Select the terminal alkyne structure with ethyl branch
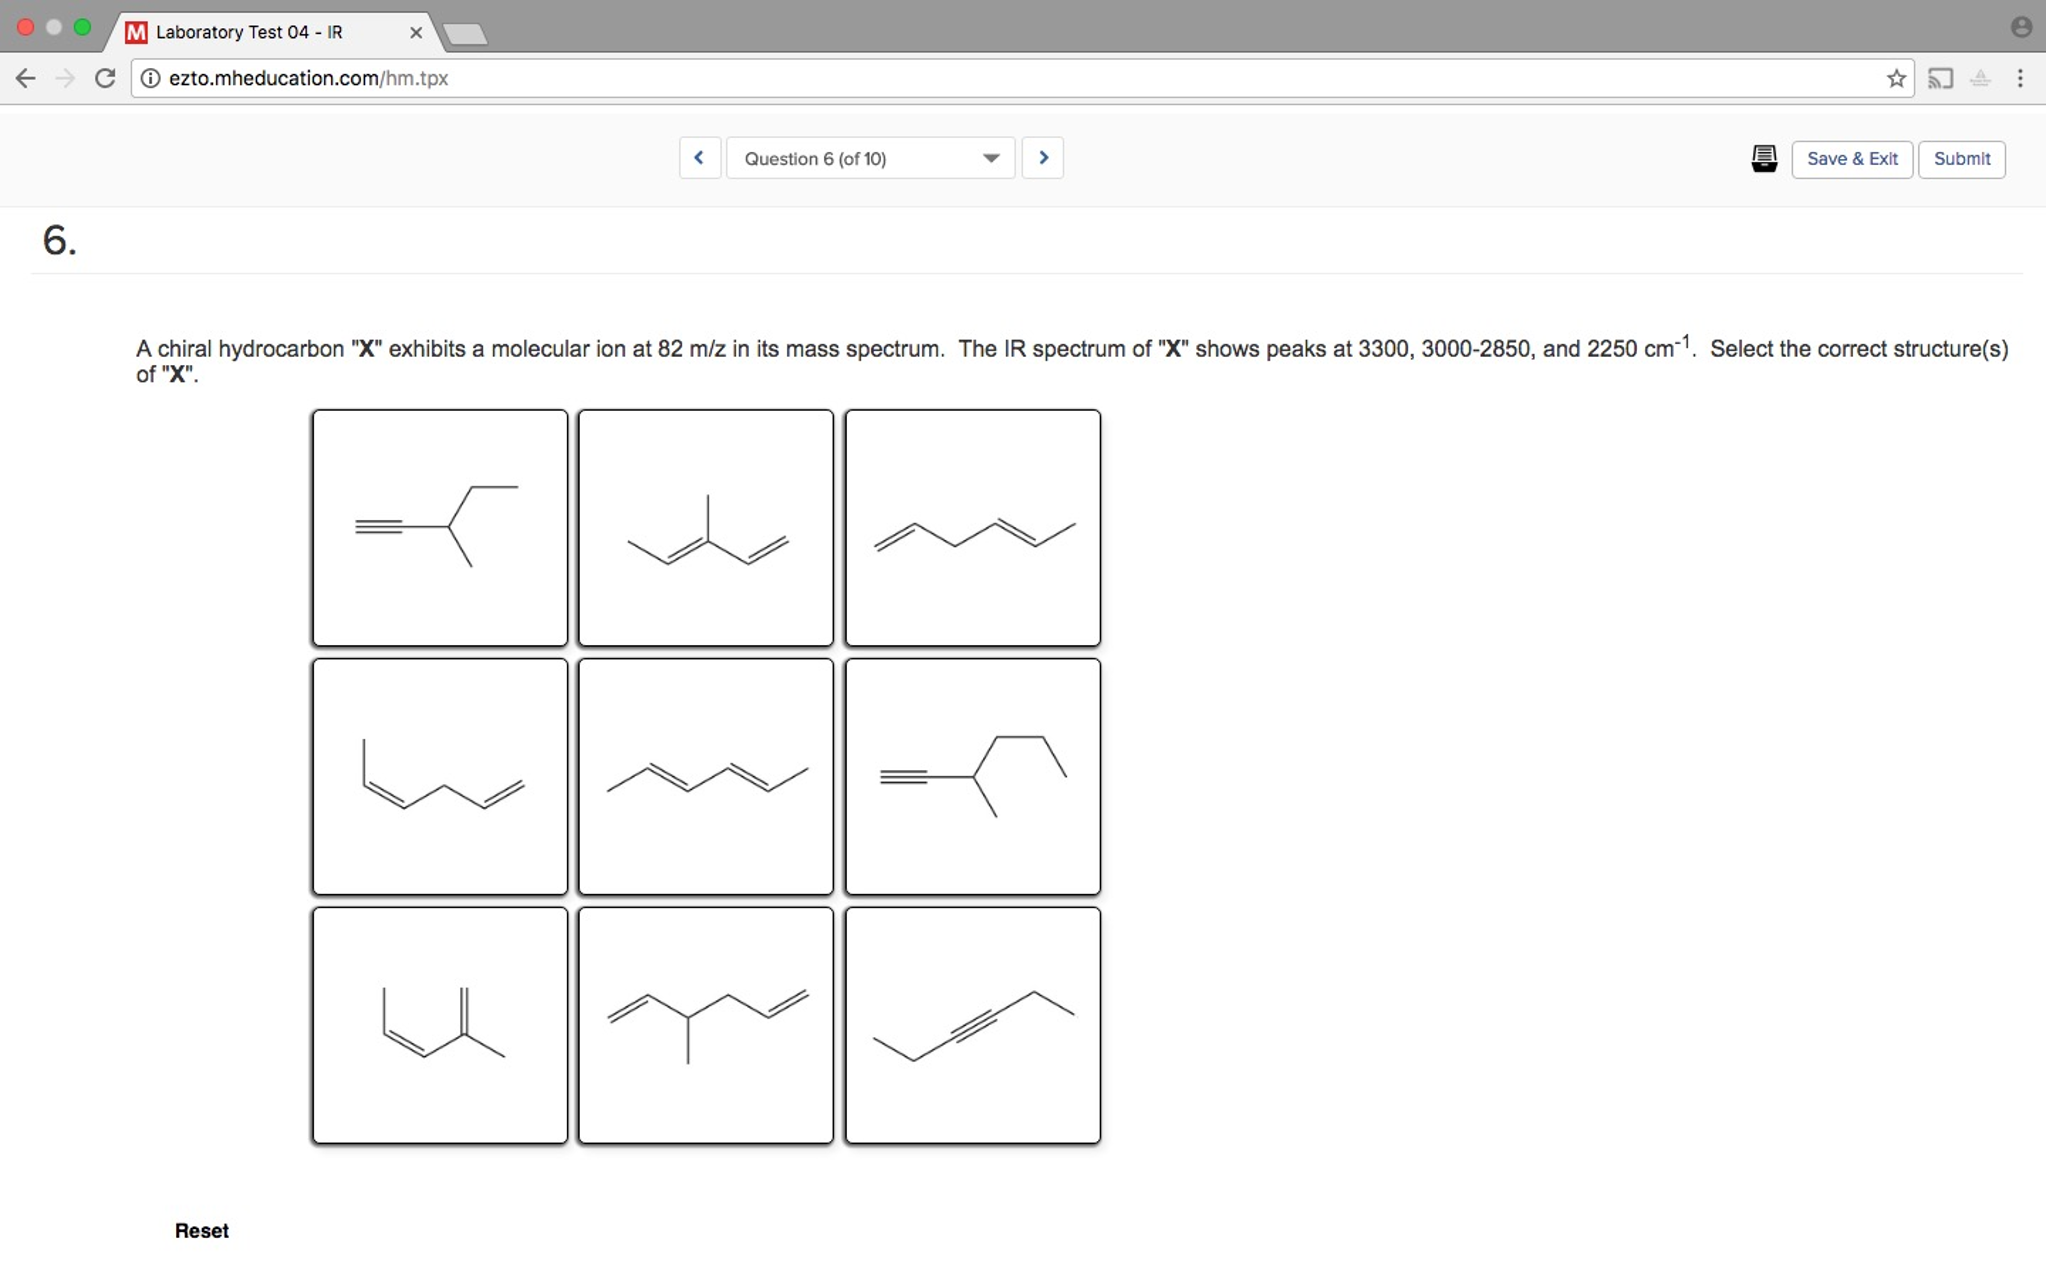The width and height of the screenshot is (2046, 1279). [x=440, y=527]
